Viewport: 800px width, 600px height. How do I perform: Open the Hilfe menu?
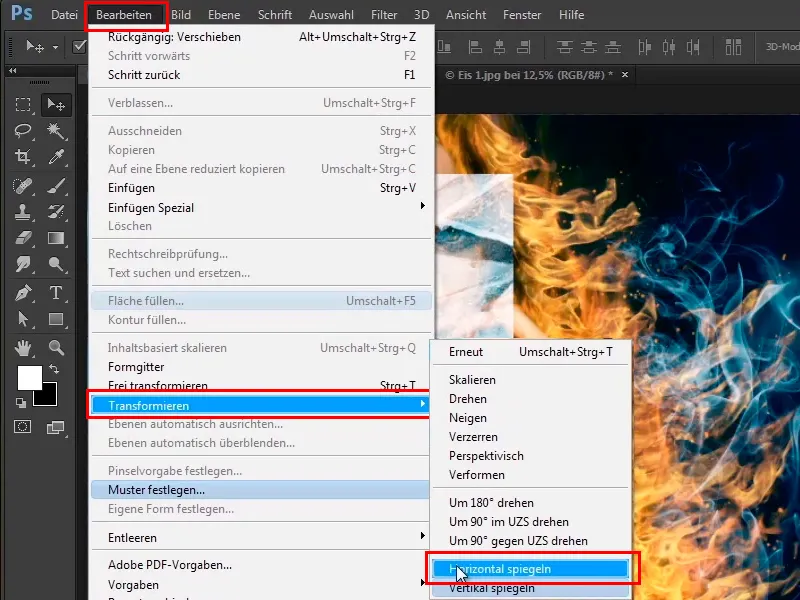coord(571,15)
